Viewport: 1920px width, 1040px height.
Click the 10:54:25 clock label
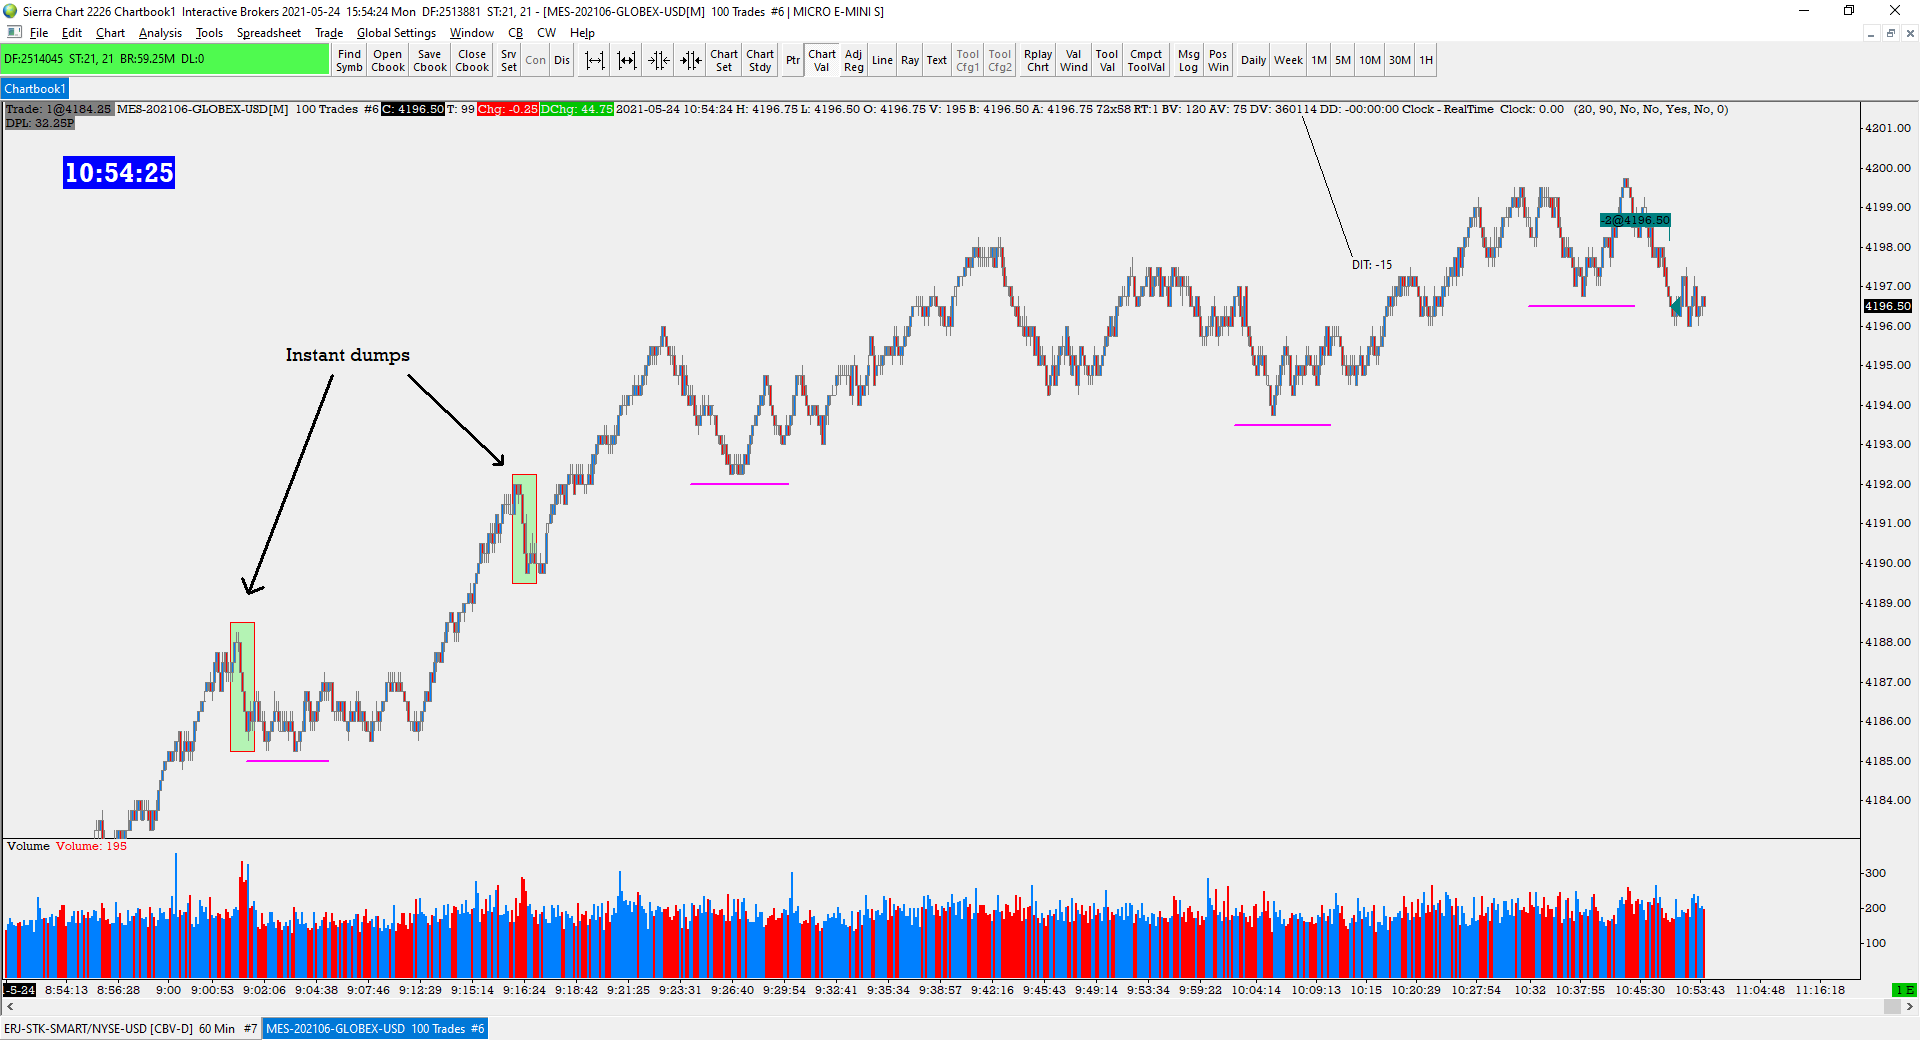coord(119,173)
